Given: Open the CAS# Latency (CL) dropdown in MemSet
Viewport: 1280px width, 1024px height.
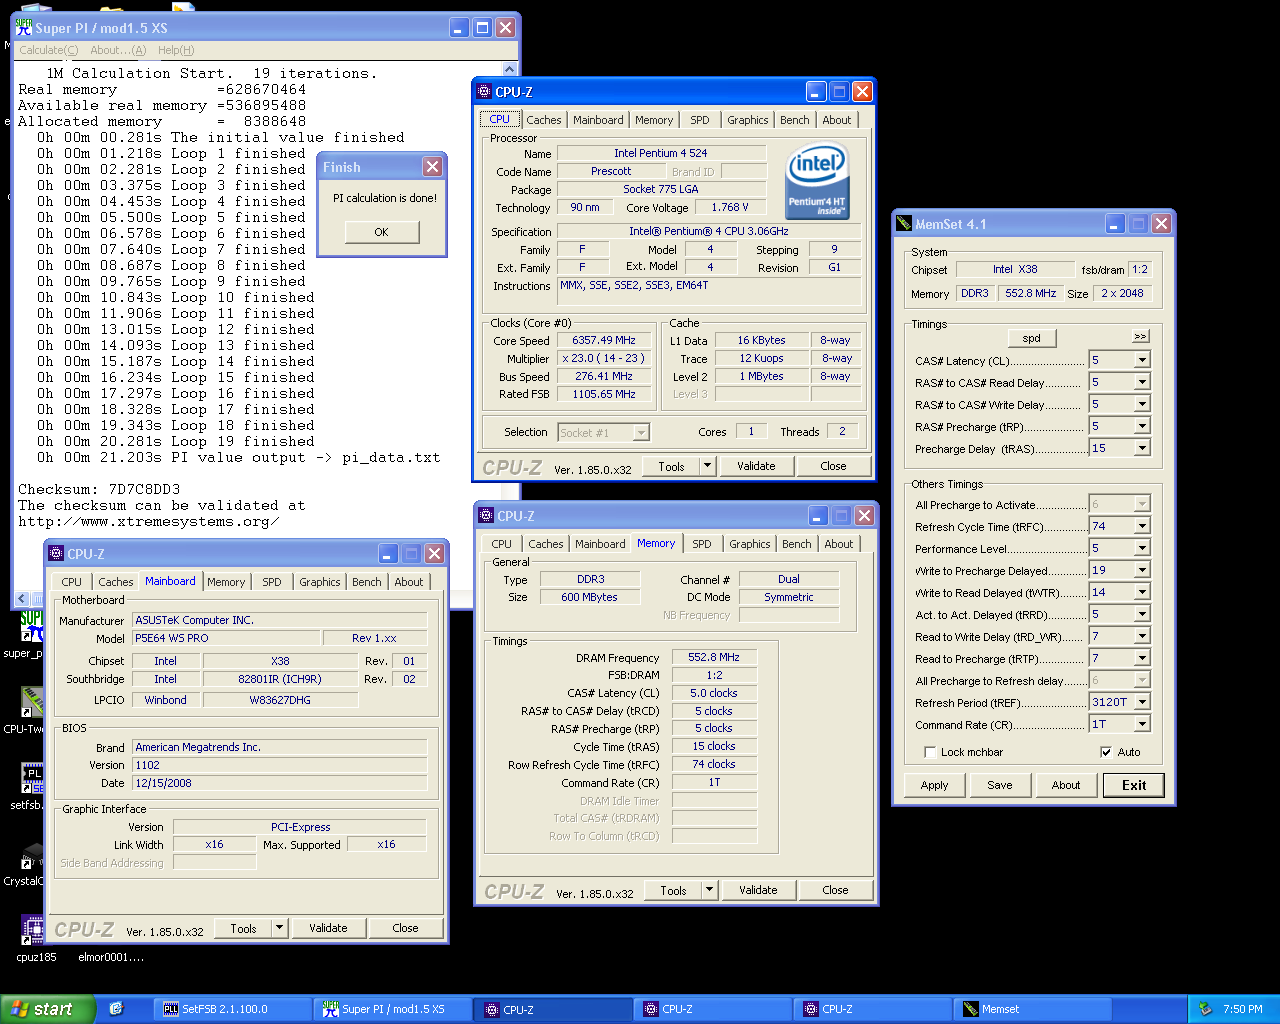Looking at the screenshot, I should 1142,360.
